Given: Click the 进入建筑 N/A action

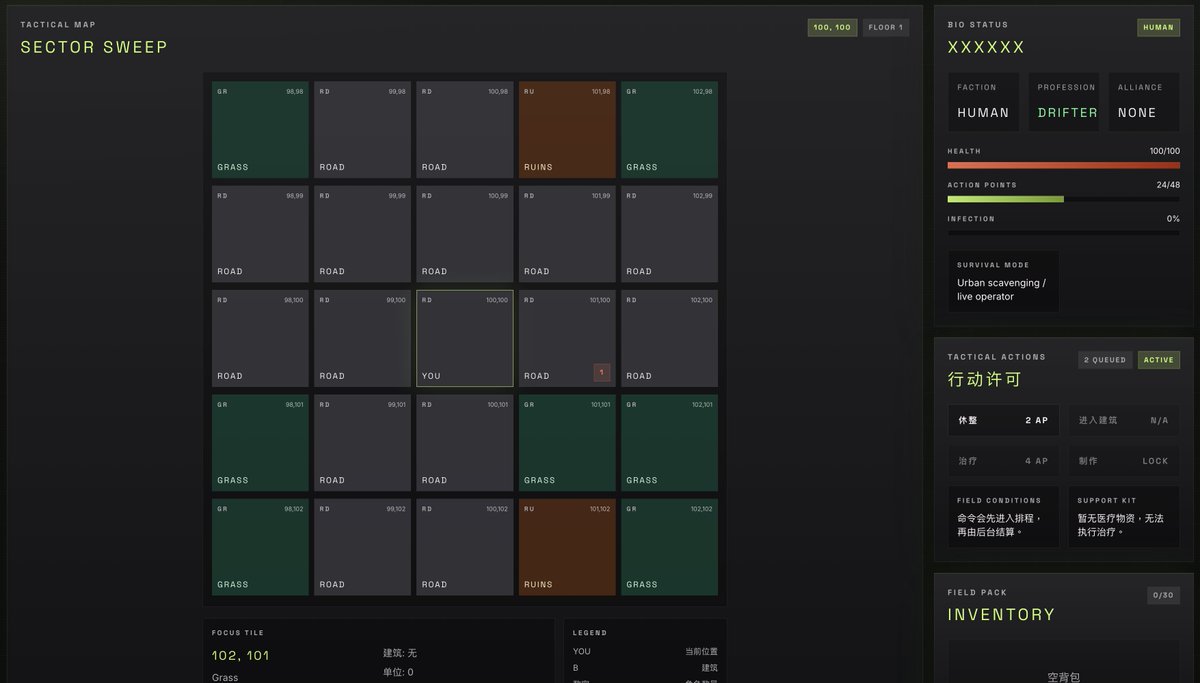Looking at the screenshot, I should click(1123, 420).
